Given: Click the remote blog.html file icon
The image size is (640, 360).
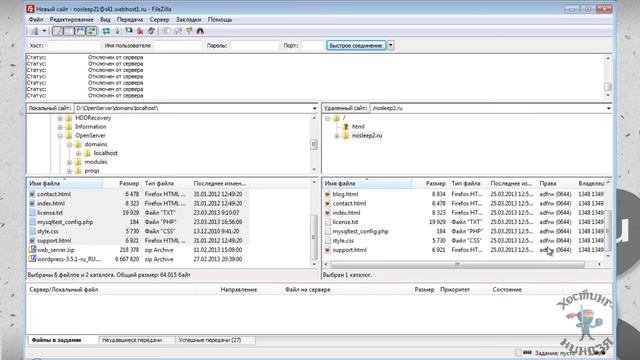Looking at the screenshot, I should [x=327, y=194].
